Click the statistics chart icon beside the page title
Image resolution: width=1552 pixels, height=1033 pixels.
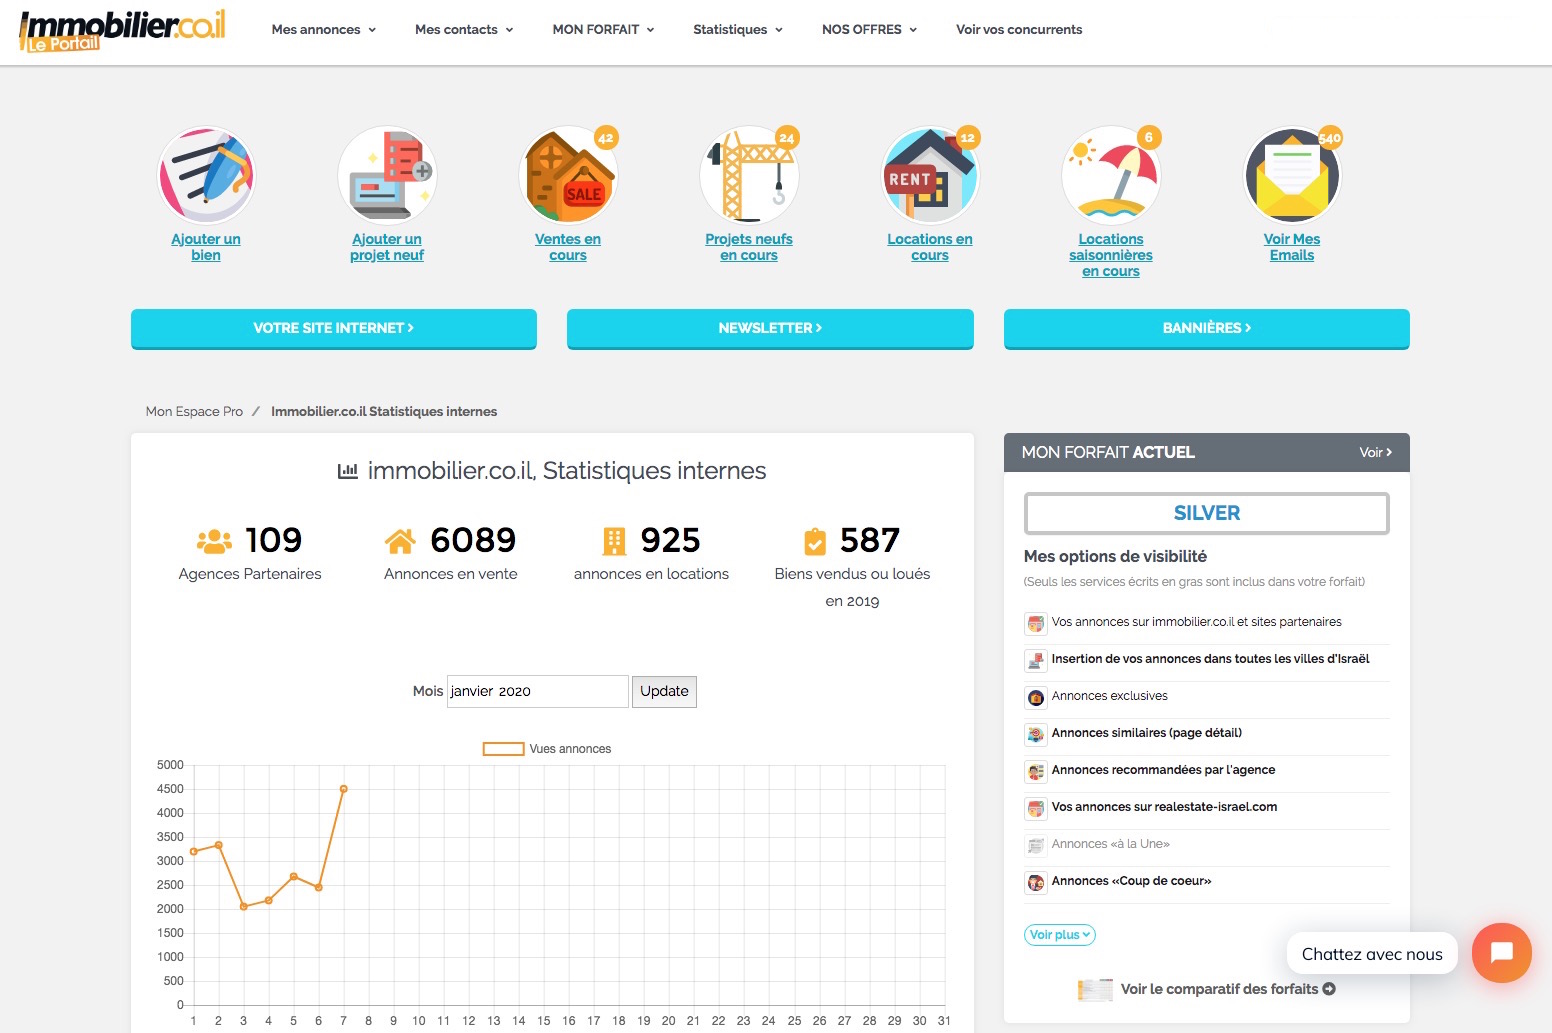click(348, 470)
